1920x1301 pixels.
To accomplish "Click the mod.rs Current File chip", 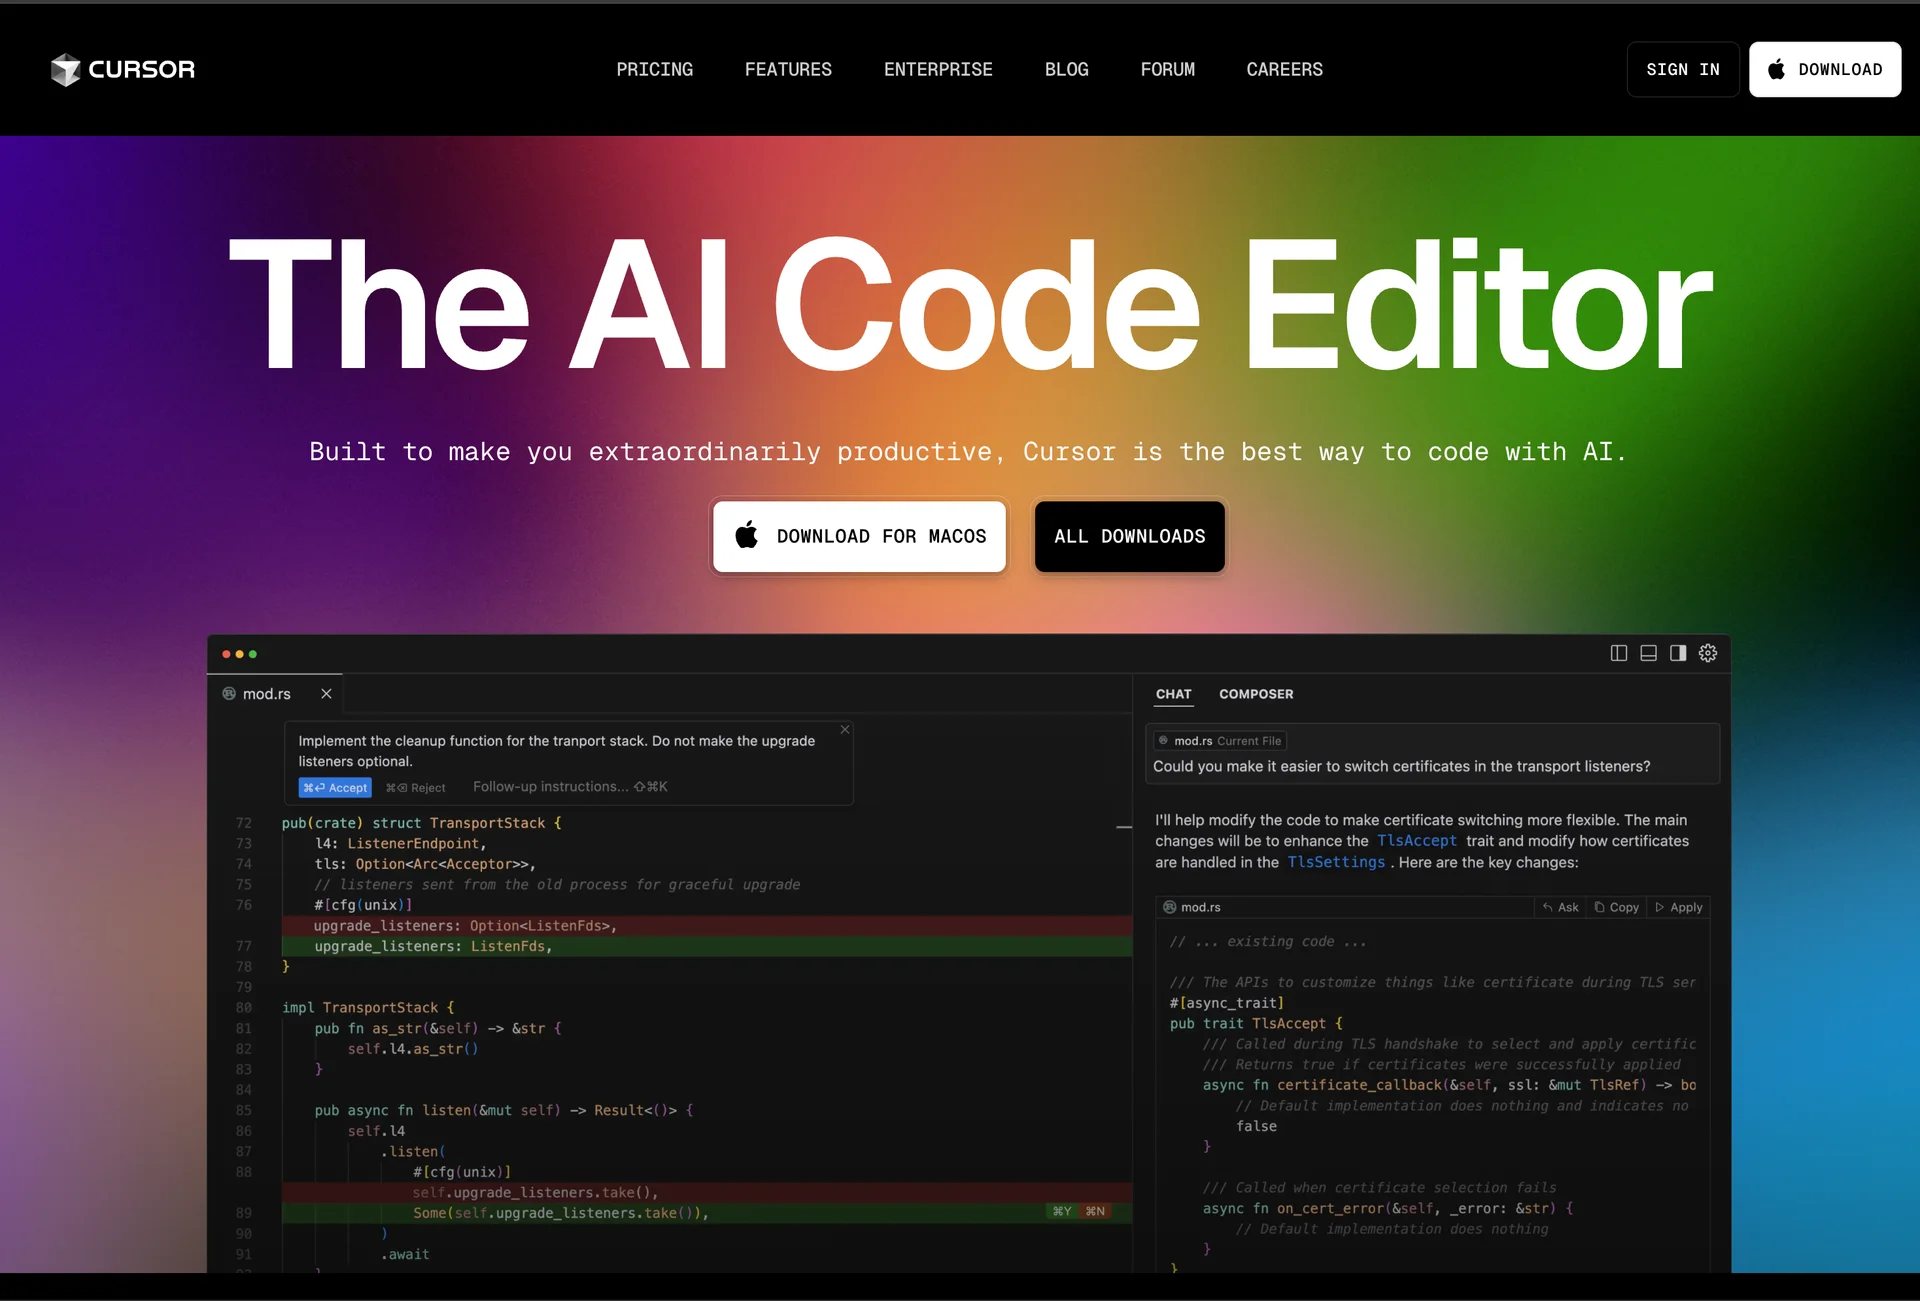I will (1220, 741).
